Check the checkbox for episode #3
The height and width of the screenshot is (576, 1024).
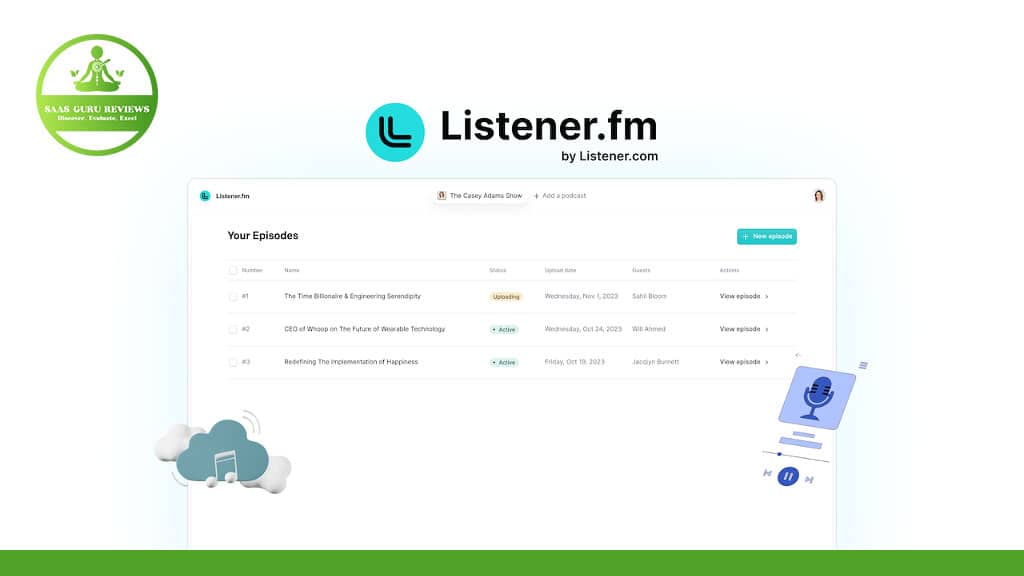232,362
